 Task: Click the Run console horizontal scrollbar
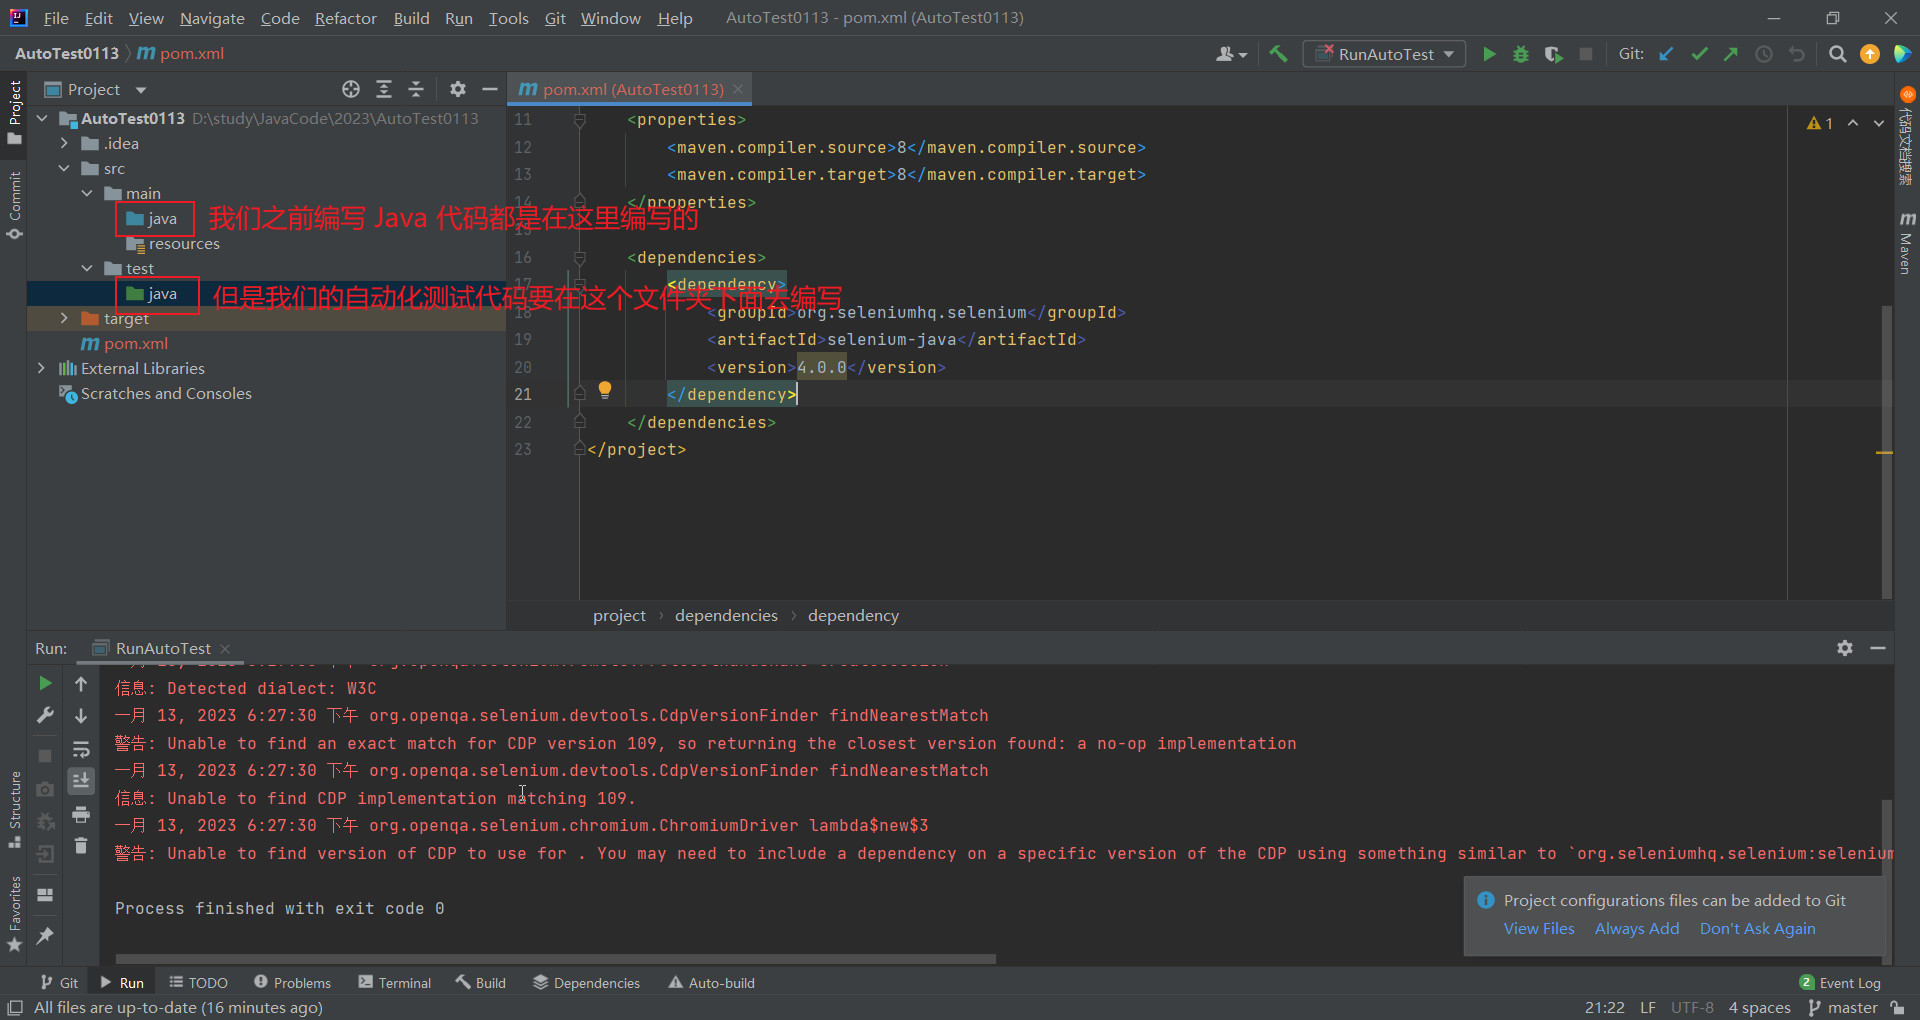[x=555, y=959]
